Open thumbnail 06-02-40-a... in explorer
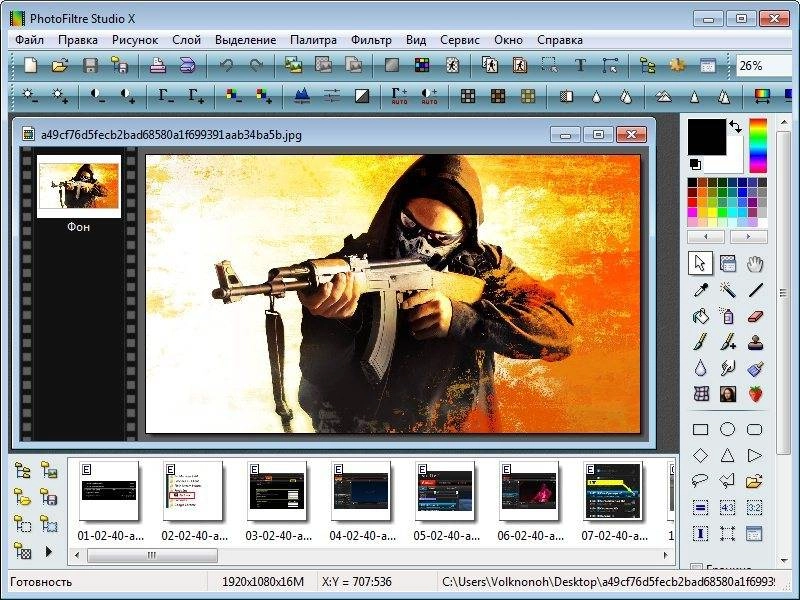The height and width of the screenshot is (600, 800). [x=529, y=491]
